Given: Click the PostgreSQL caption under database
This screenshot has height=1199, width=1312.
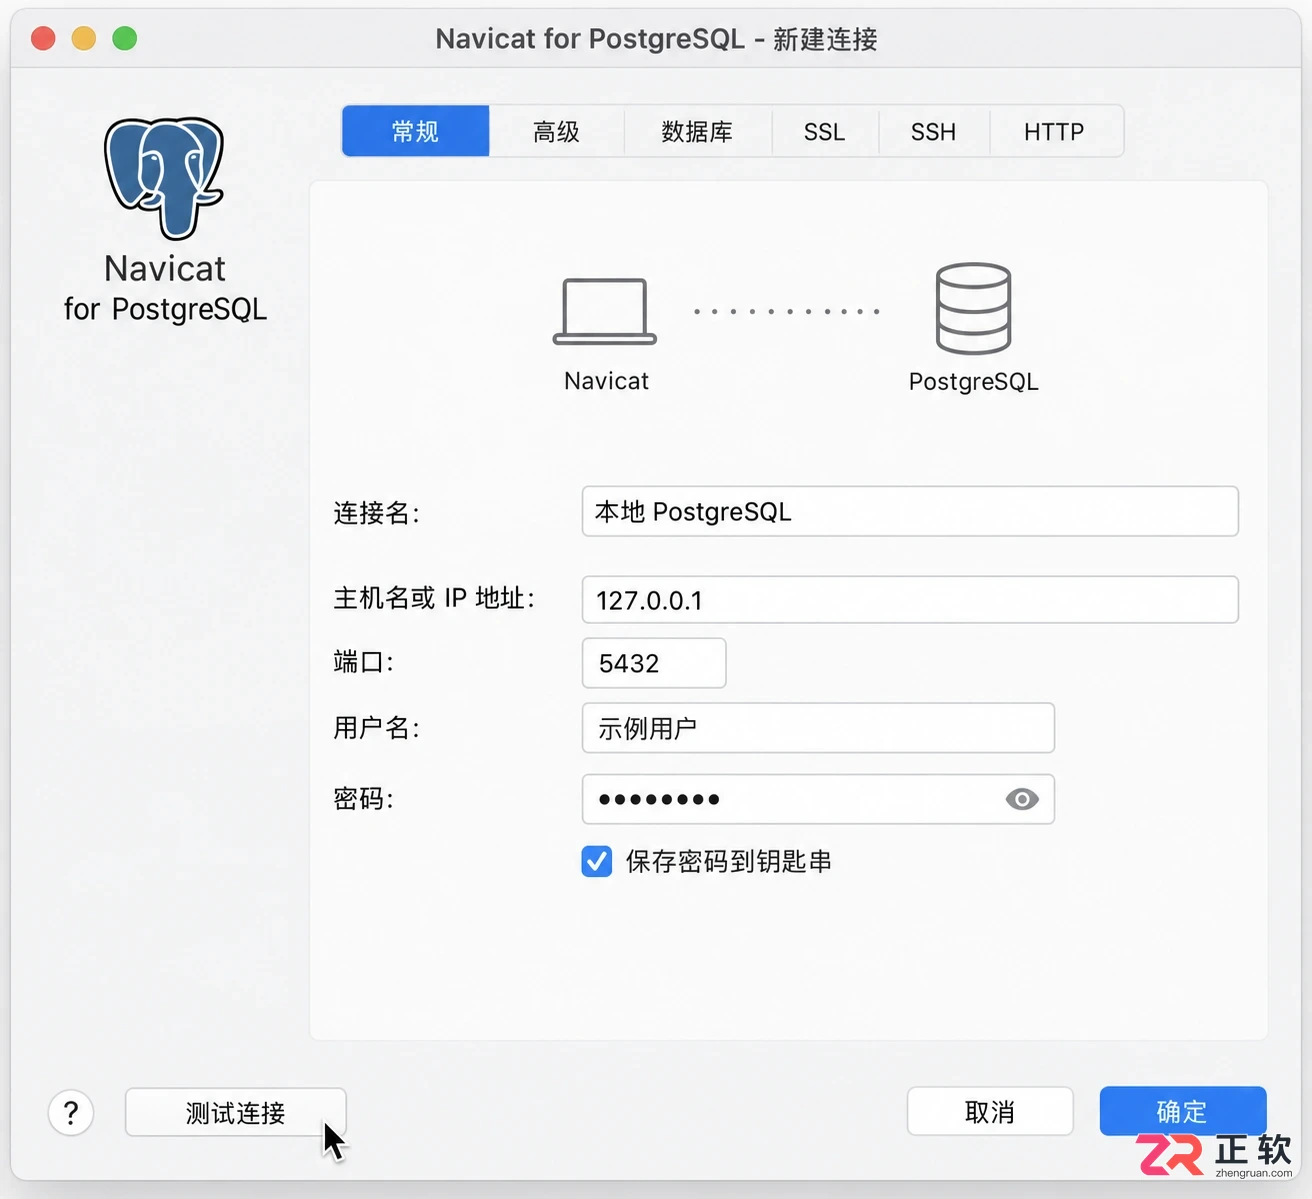Looking at the screenshot, I should pyautogui.click(x=974, y=382).
